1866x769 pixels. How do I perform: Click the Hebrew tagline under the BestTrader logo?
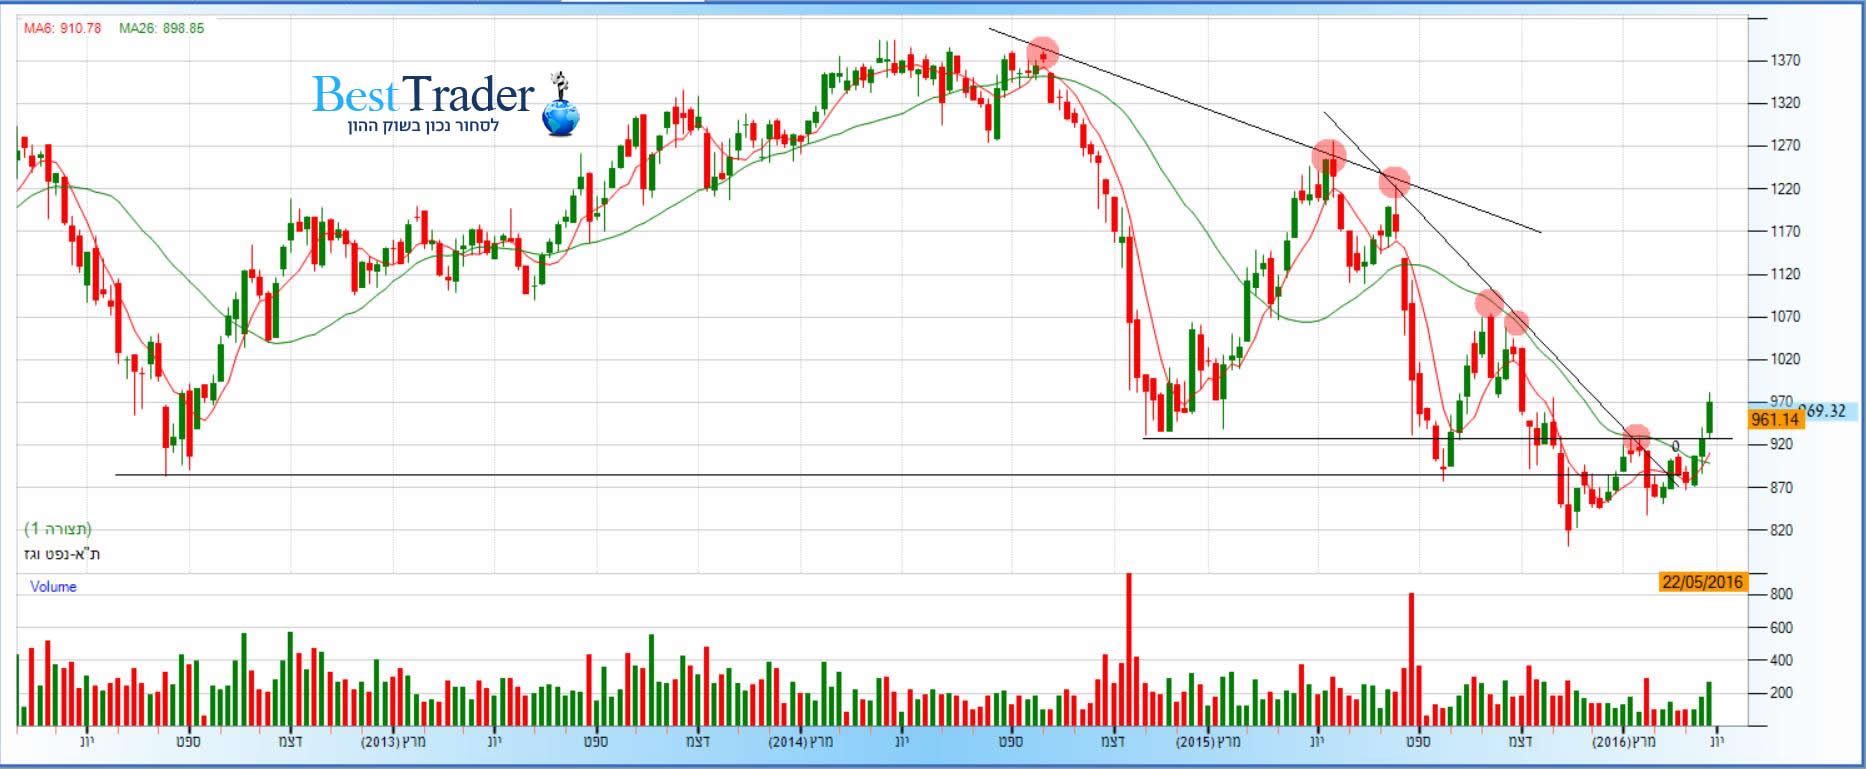point(423,127)
